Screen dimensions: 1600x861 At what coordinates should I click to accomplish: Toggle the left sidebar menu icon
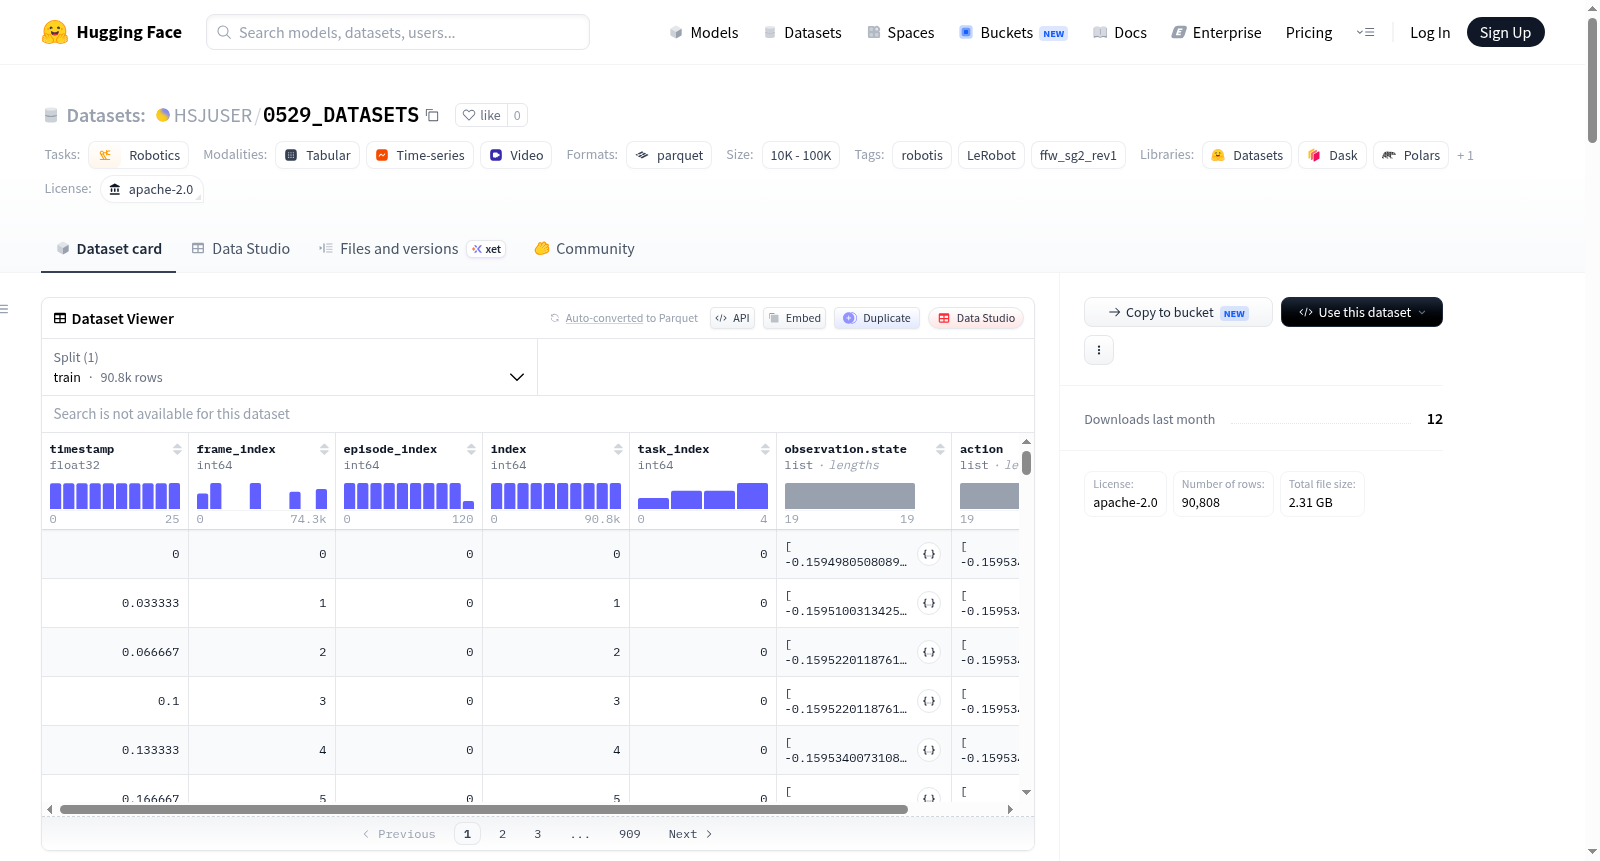tap(4, 309)
